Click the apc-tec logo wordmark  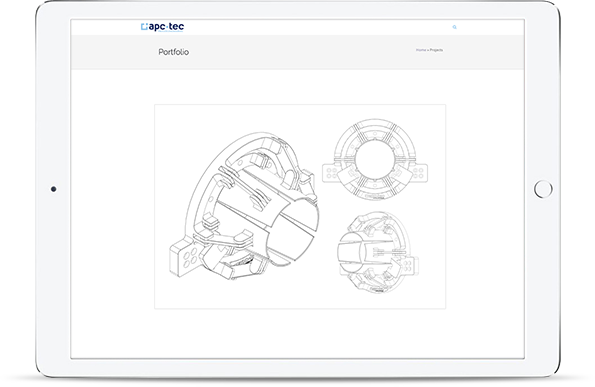click(166, 27)
